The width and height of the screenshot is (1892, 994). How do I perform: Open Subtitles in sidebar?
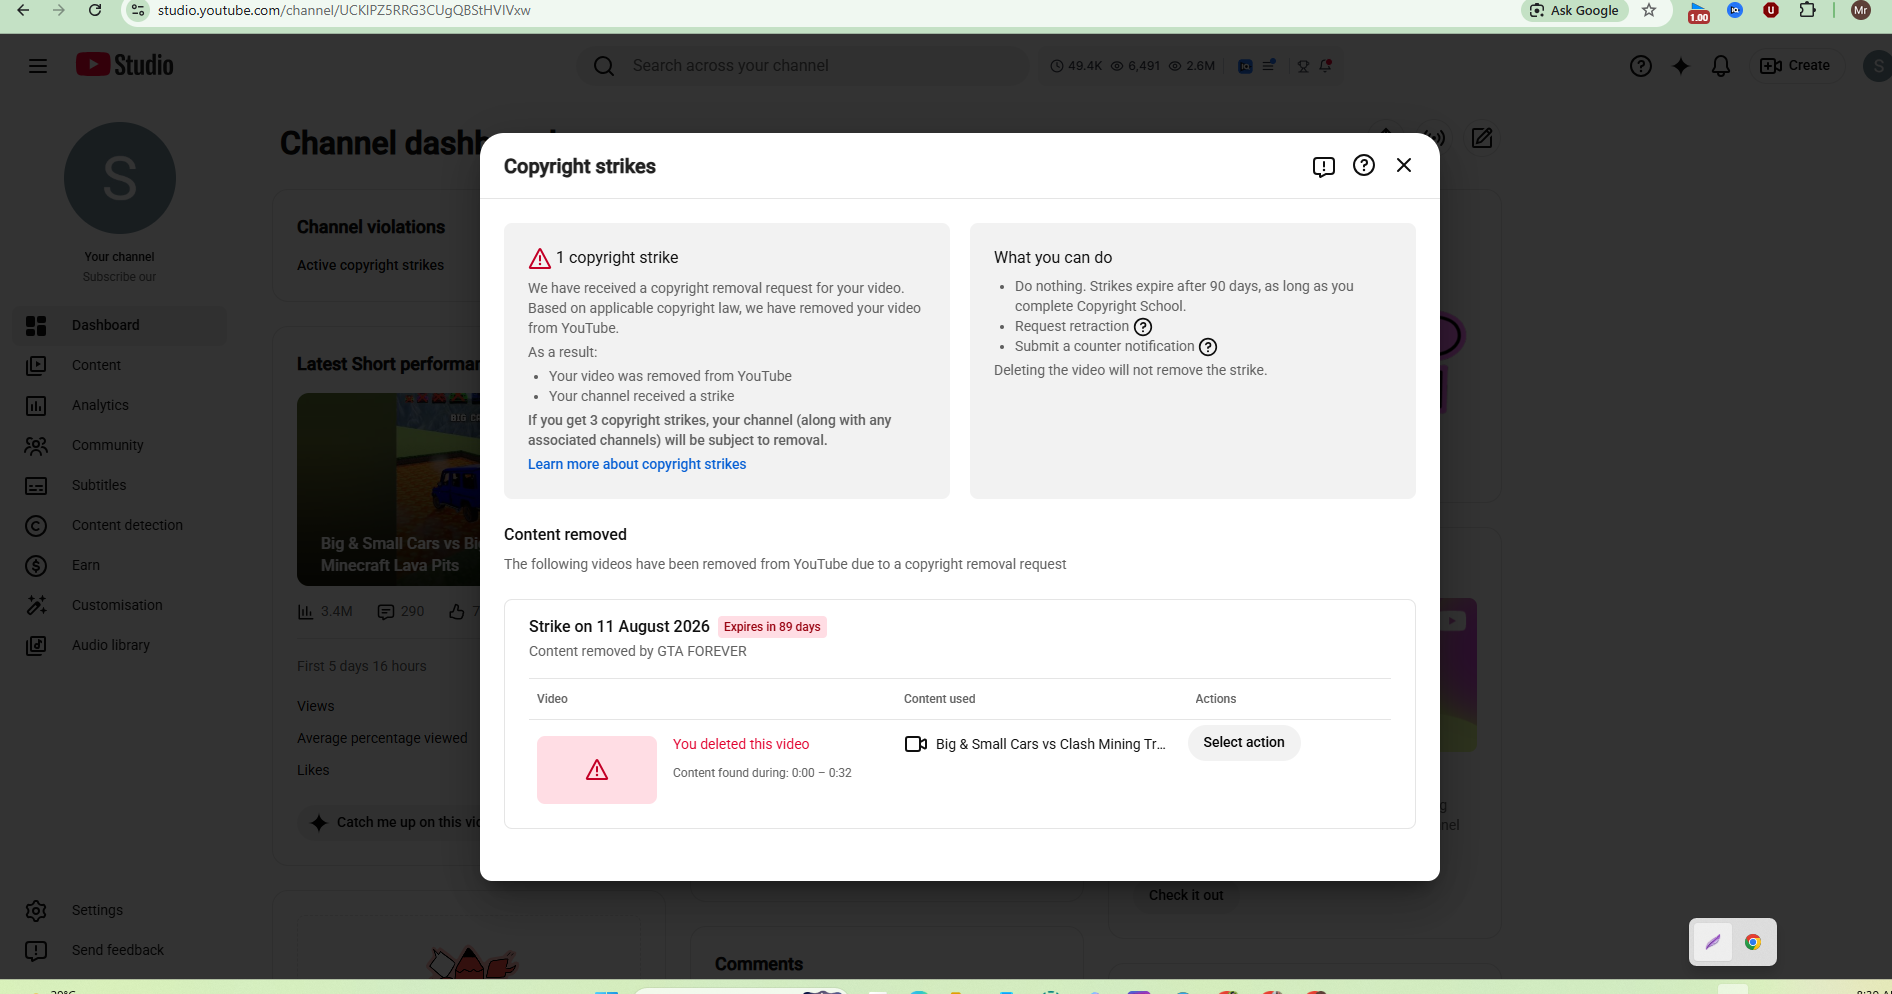coord(120,485)
